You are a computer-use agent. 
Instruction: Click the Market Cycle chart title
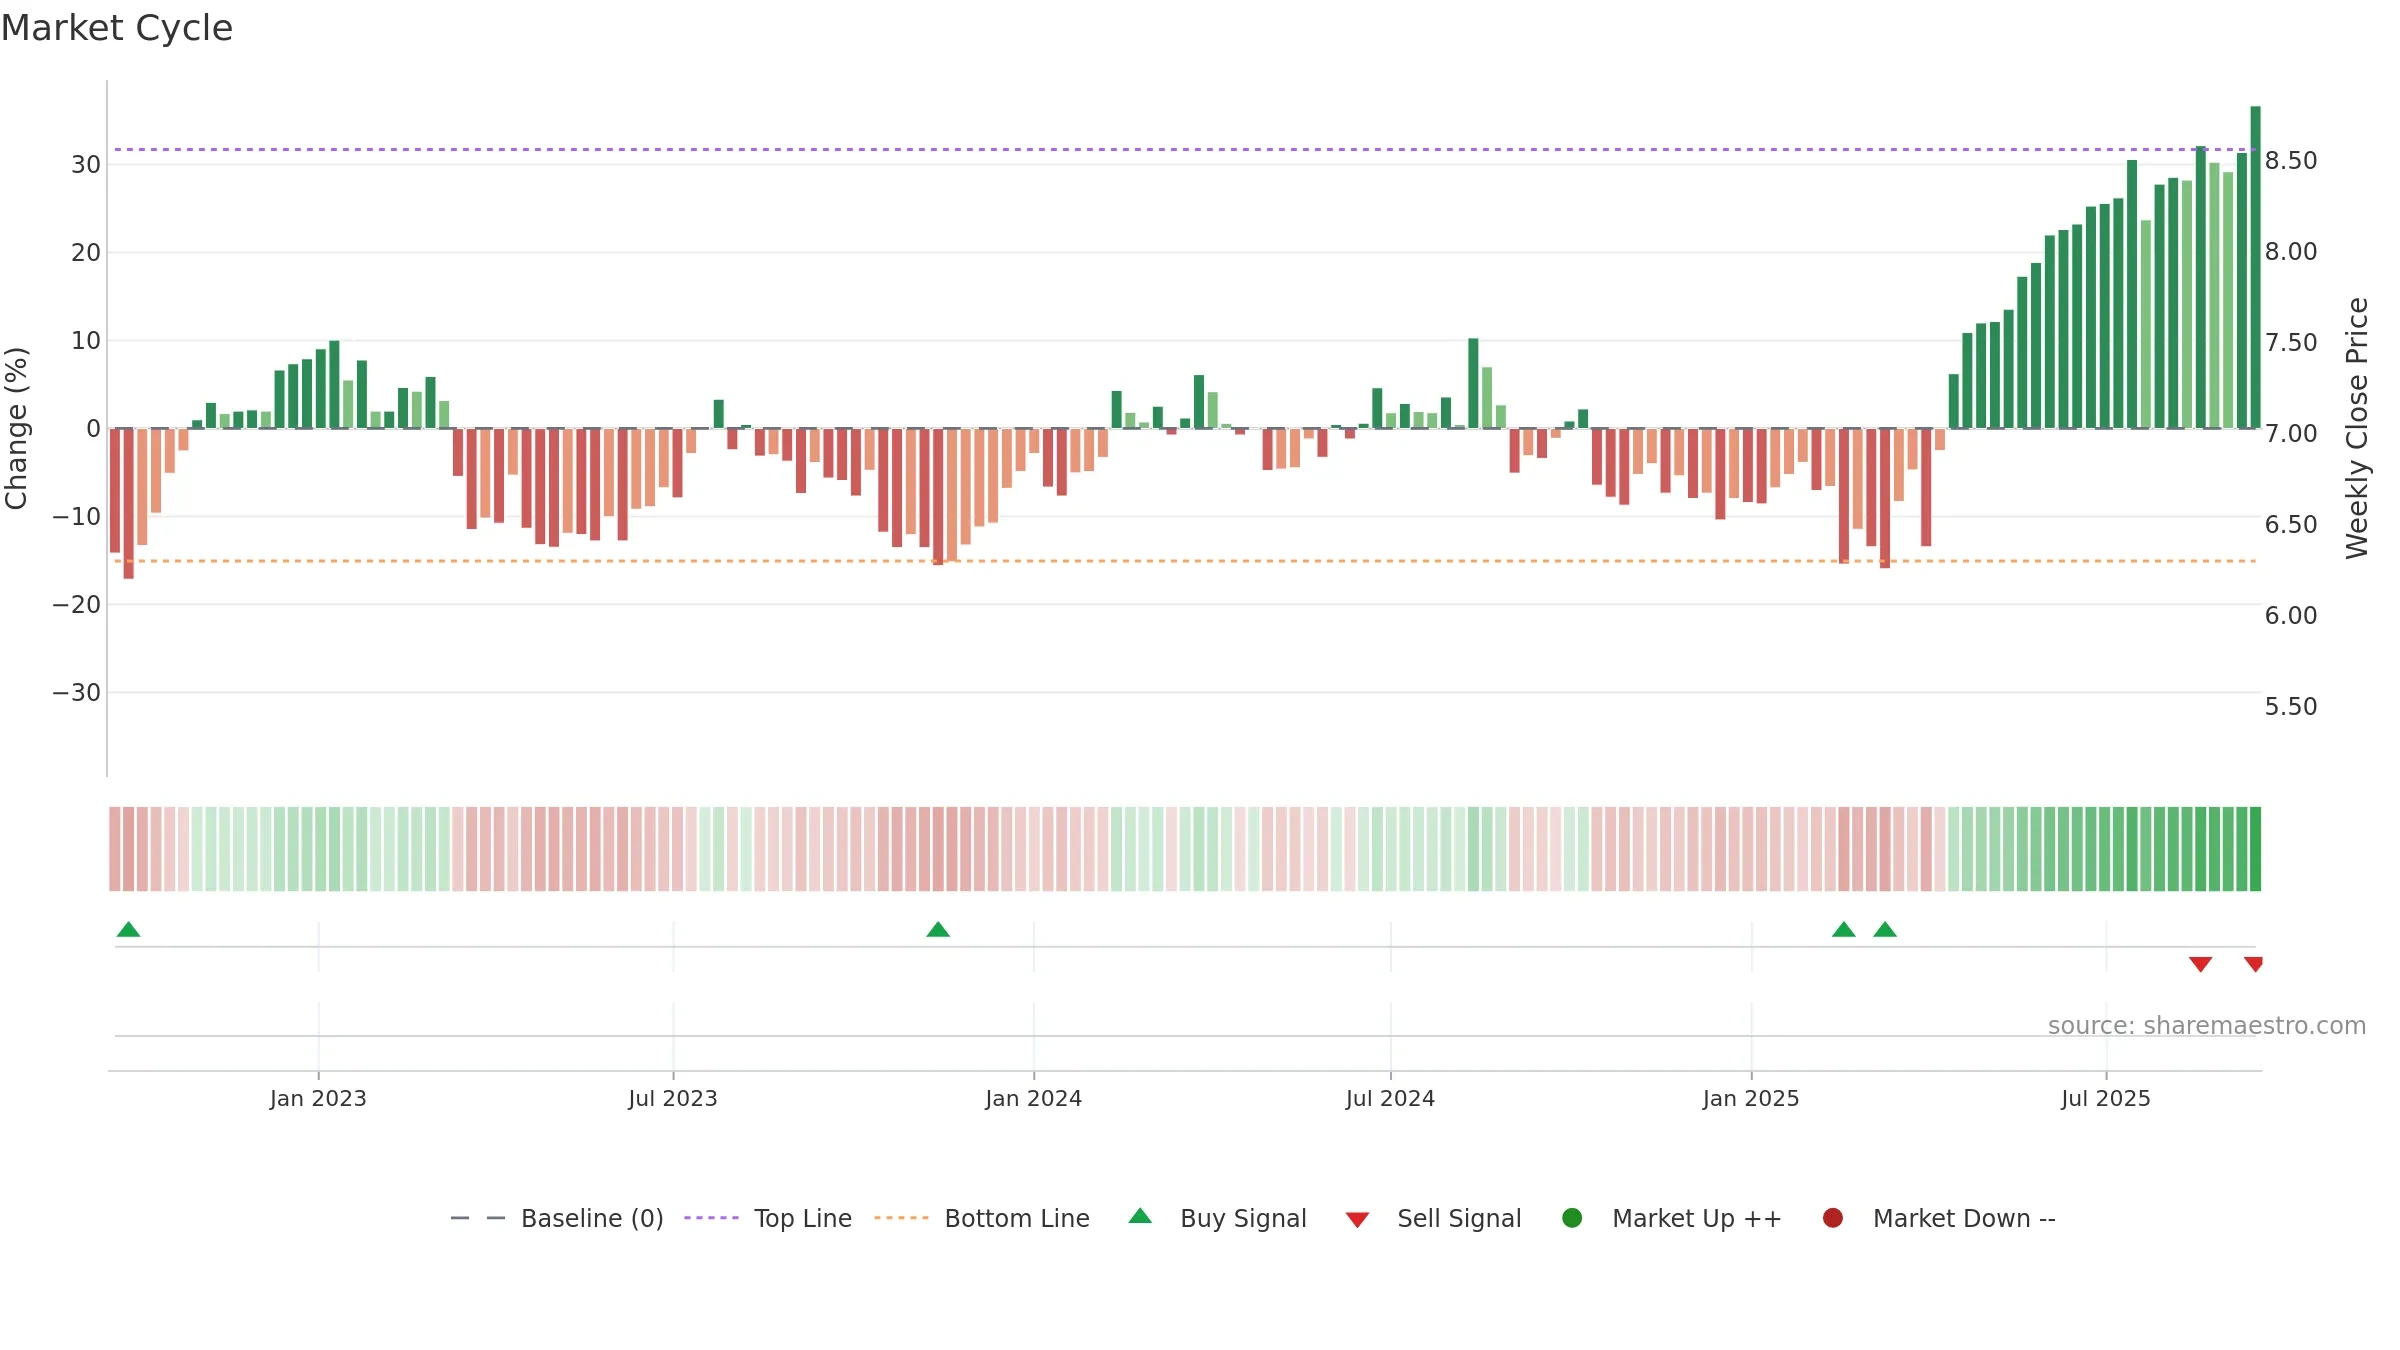coord(117,28)
